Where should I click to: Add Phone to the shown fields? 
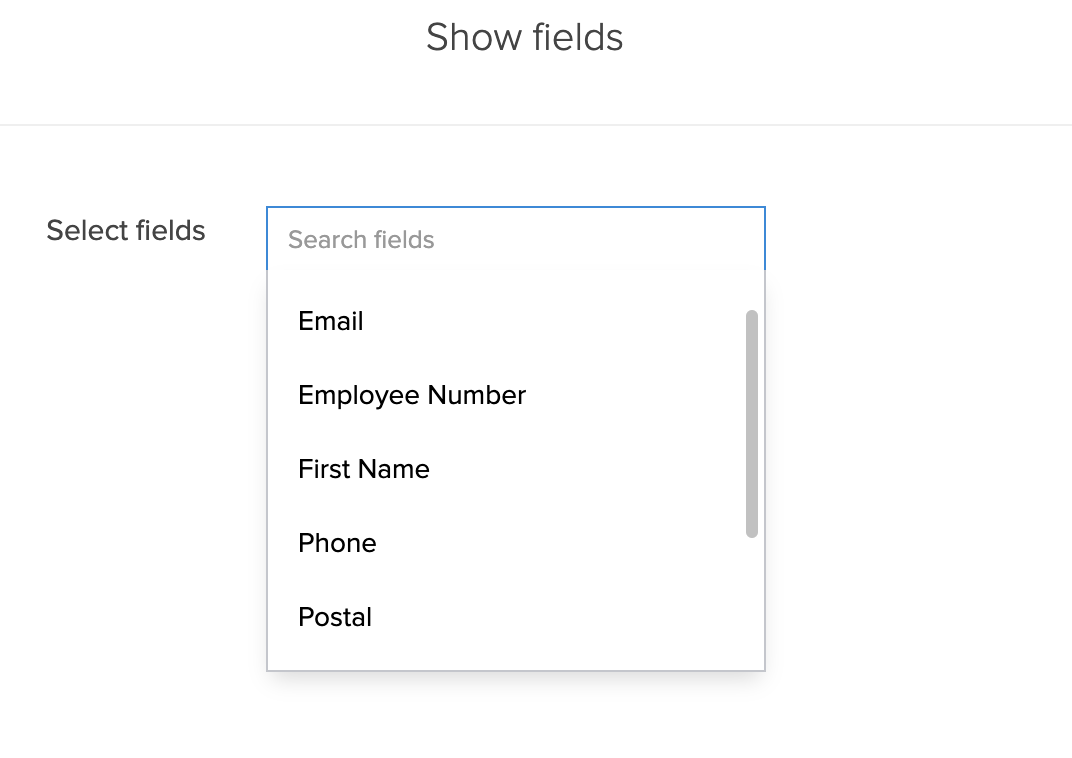pyautogui.click(x=338, y=543)
